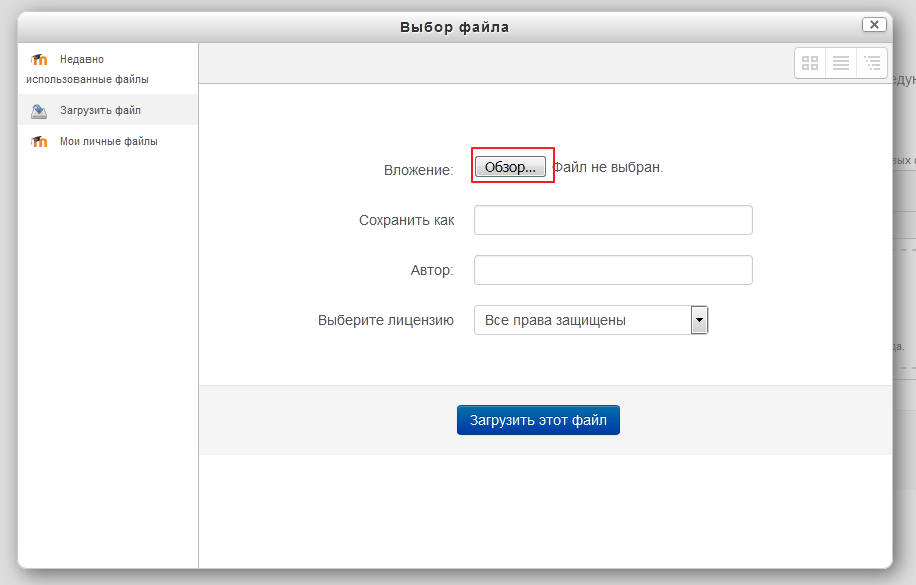
Task: Expand the license dropdown arrow
Action: (700, 320)
